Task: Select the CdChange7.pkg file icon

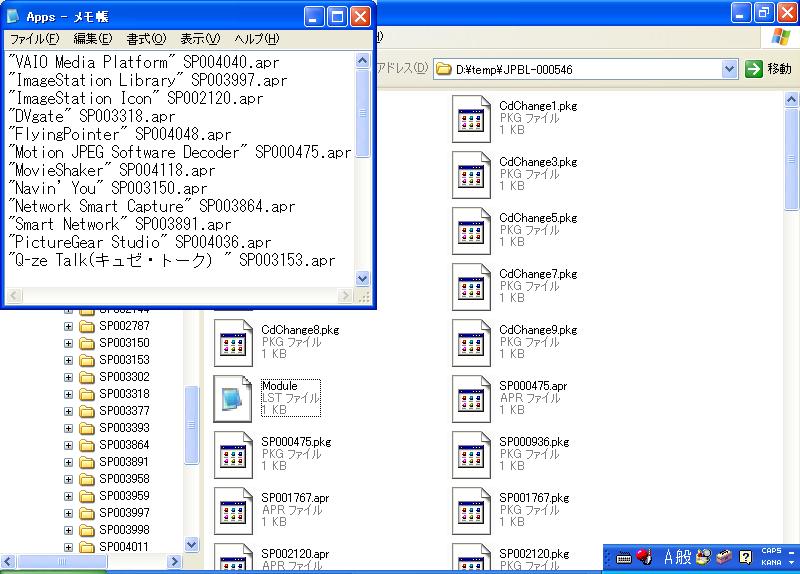Action: (x=471, y=287)
